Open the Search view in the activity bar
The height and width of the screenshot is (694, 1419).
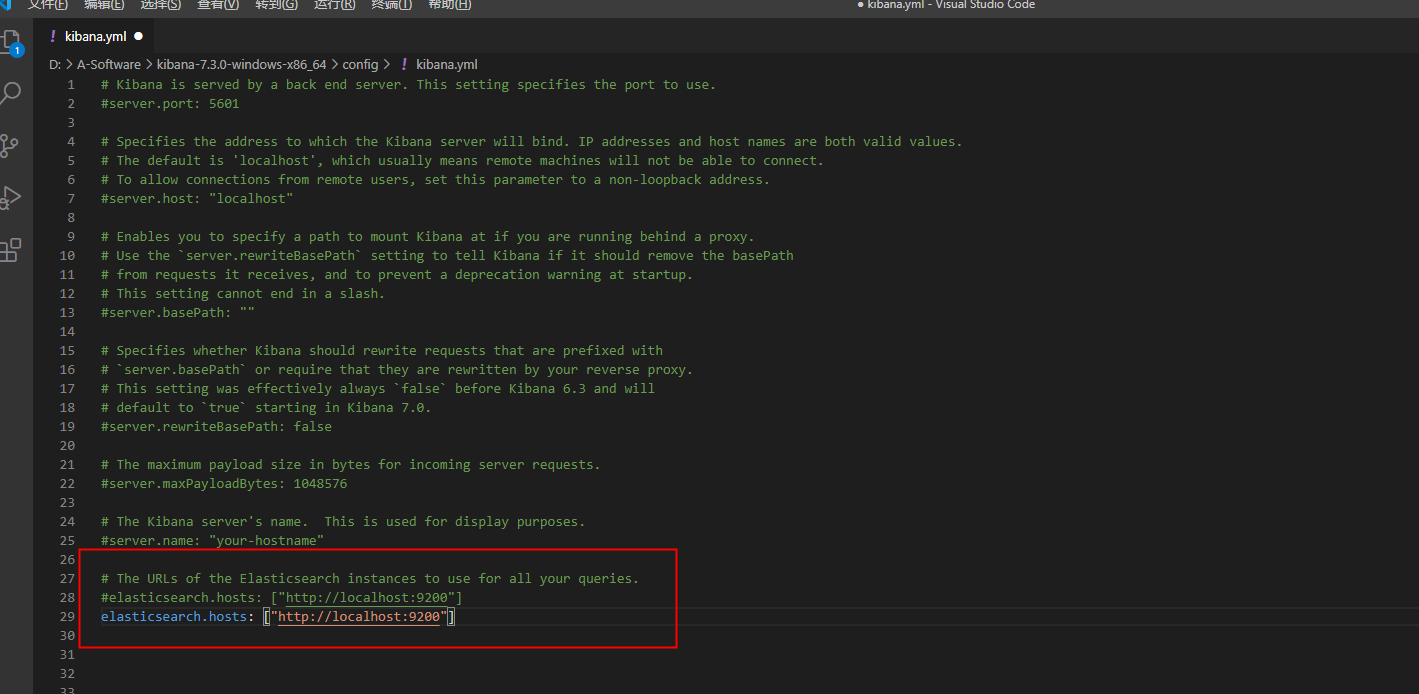pyautogui.click(x=11, y=94)
